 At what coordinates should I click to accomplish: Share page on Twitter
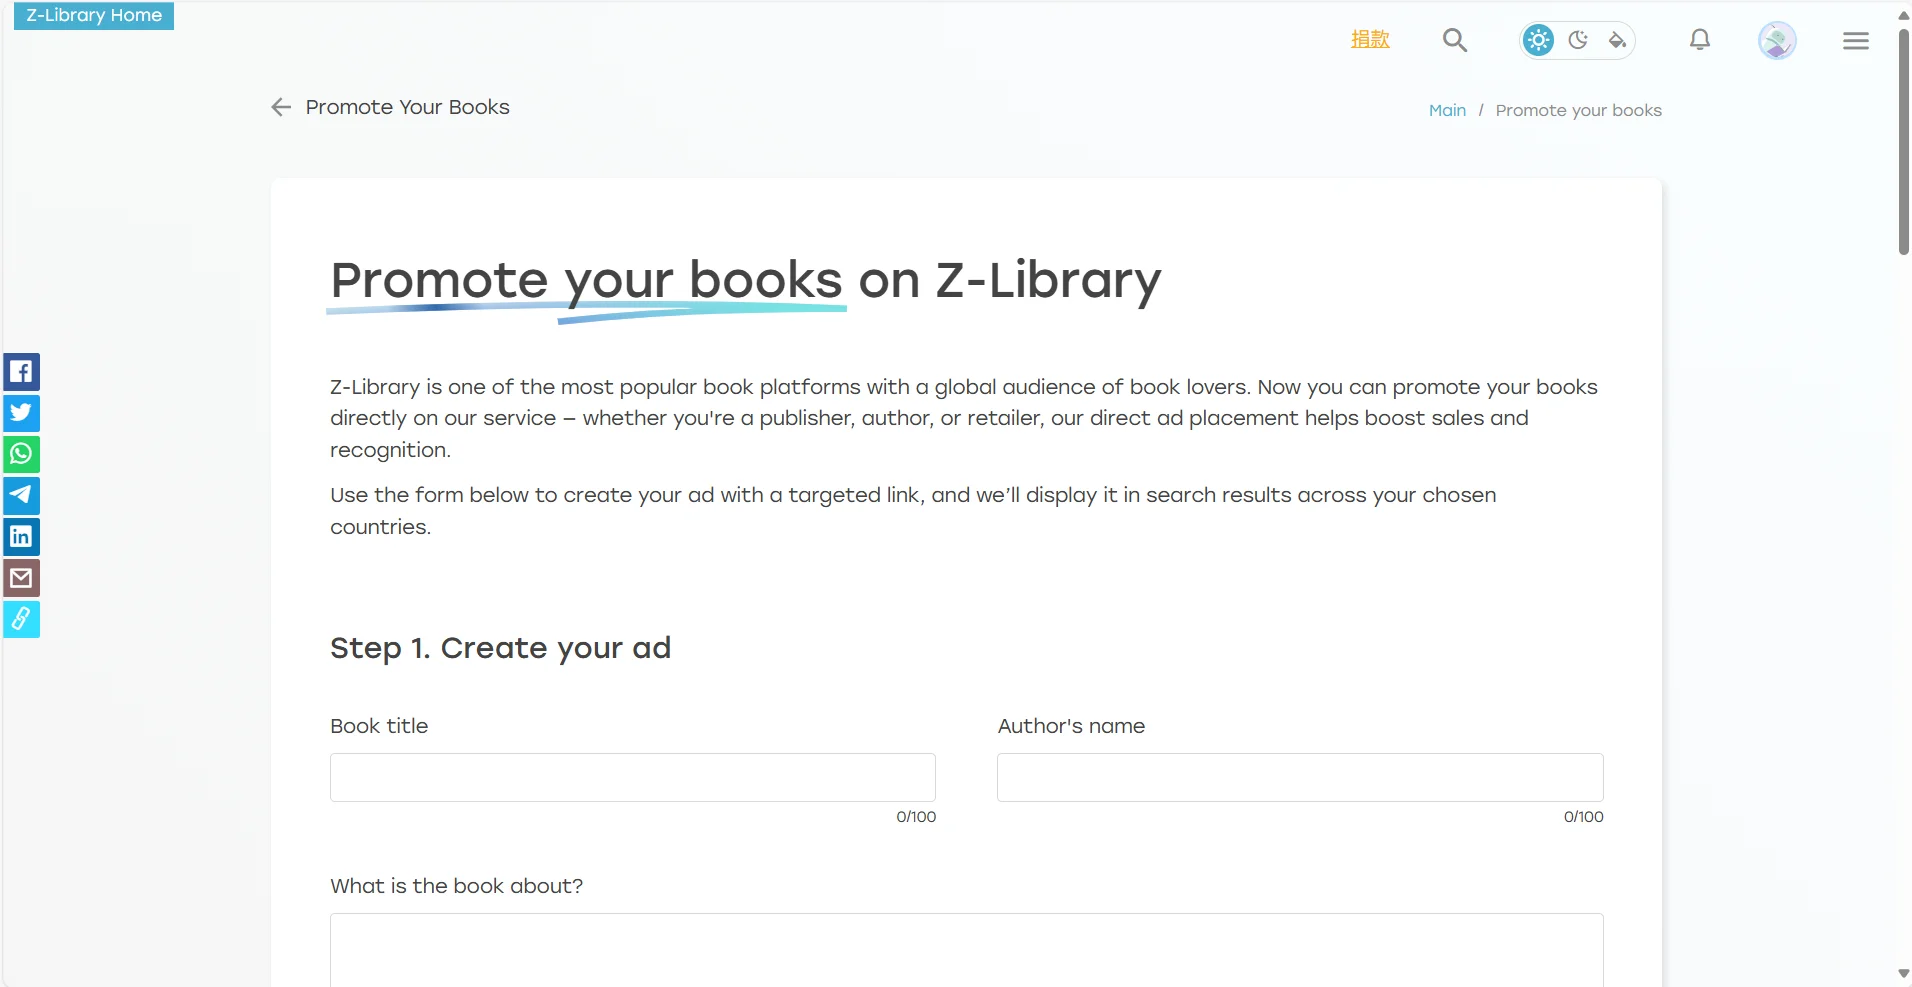[21, 413]
